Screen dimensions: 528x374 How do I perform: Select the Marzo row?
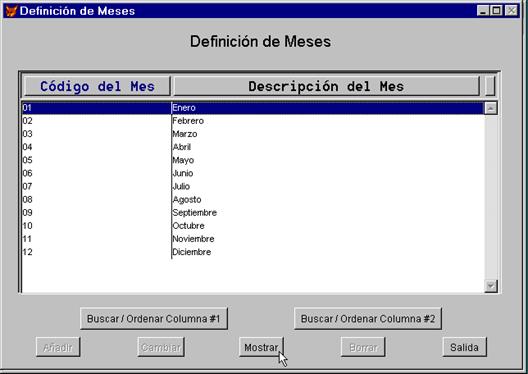tap(253, 134)
